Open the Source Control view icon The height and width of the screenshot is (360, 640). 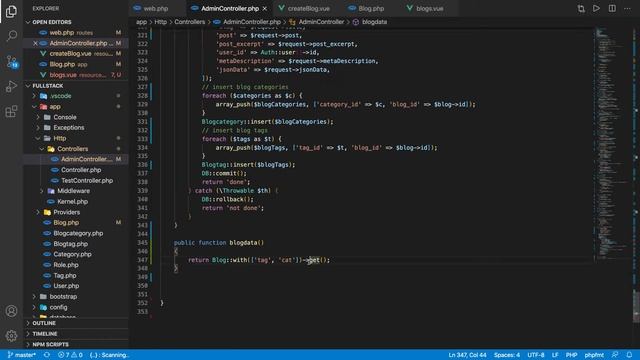tap(11, 62)
